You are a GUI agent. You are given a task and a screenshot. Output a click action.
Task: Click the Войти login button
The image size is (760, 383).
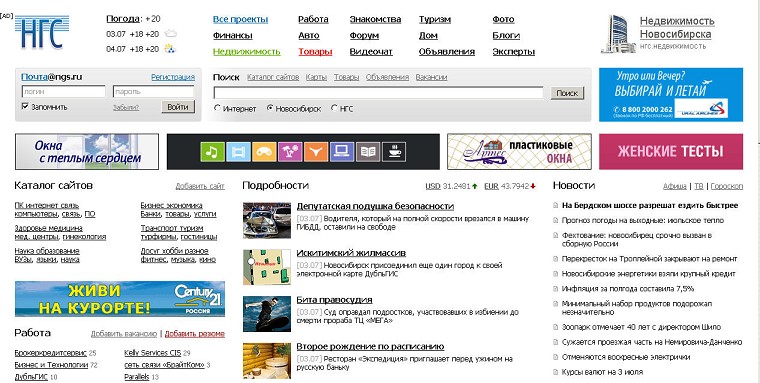178,107
